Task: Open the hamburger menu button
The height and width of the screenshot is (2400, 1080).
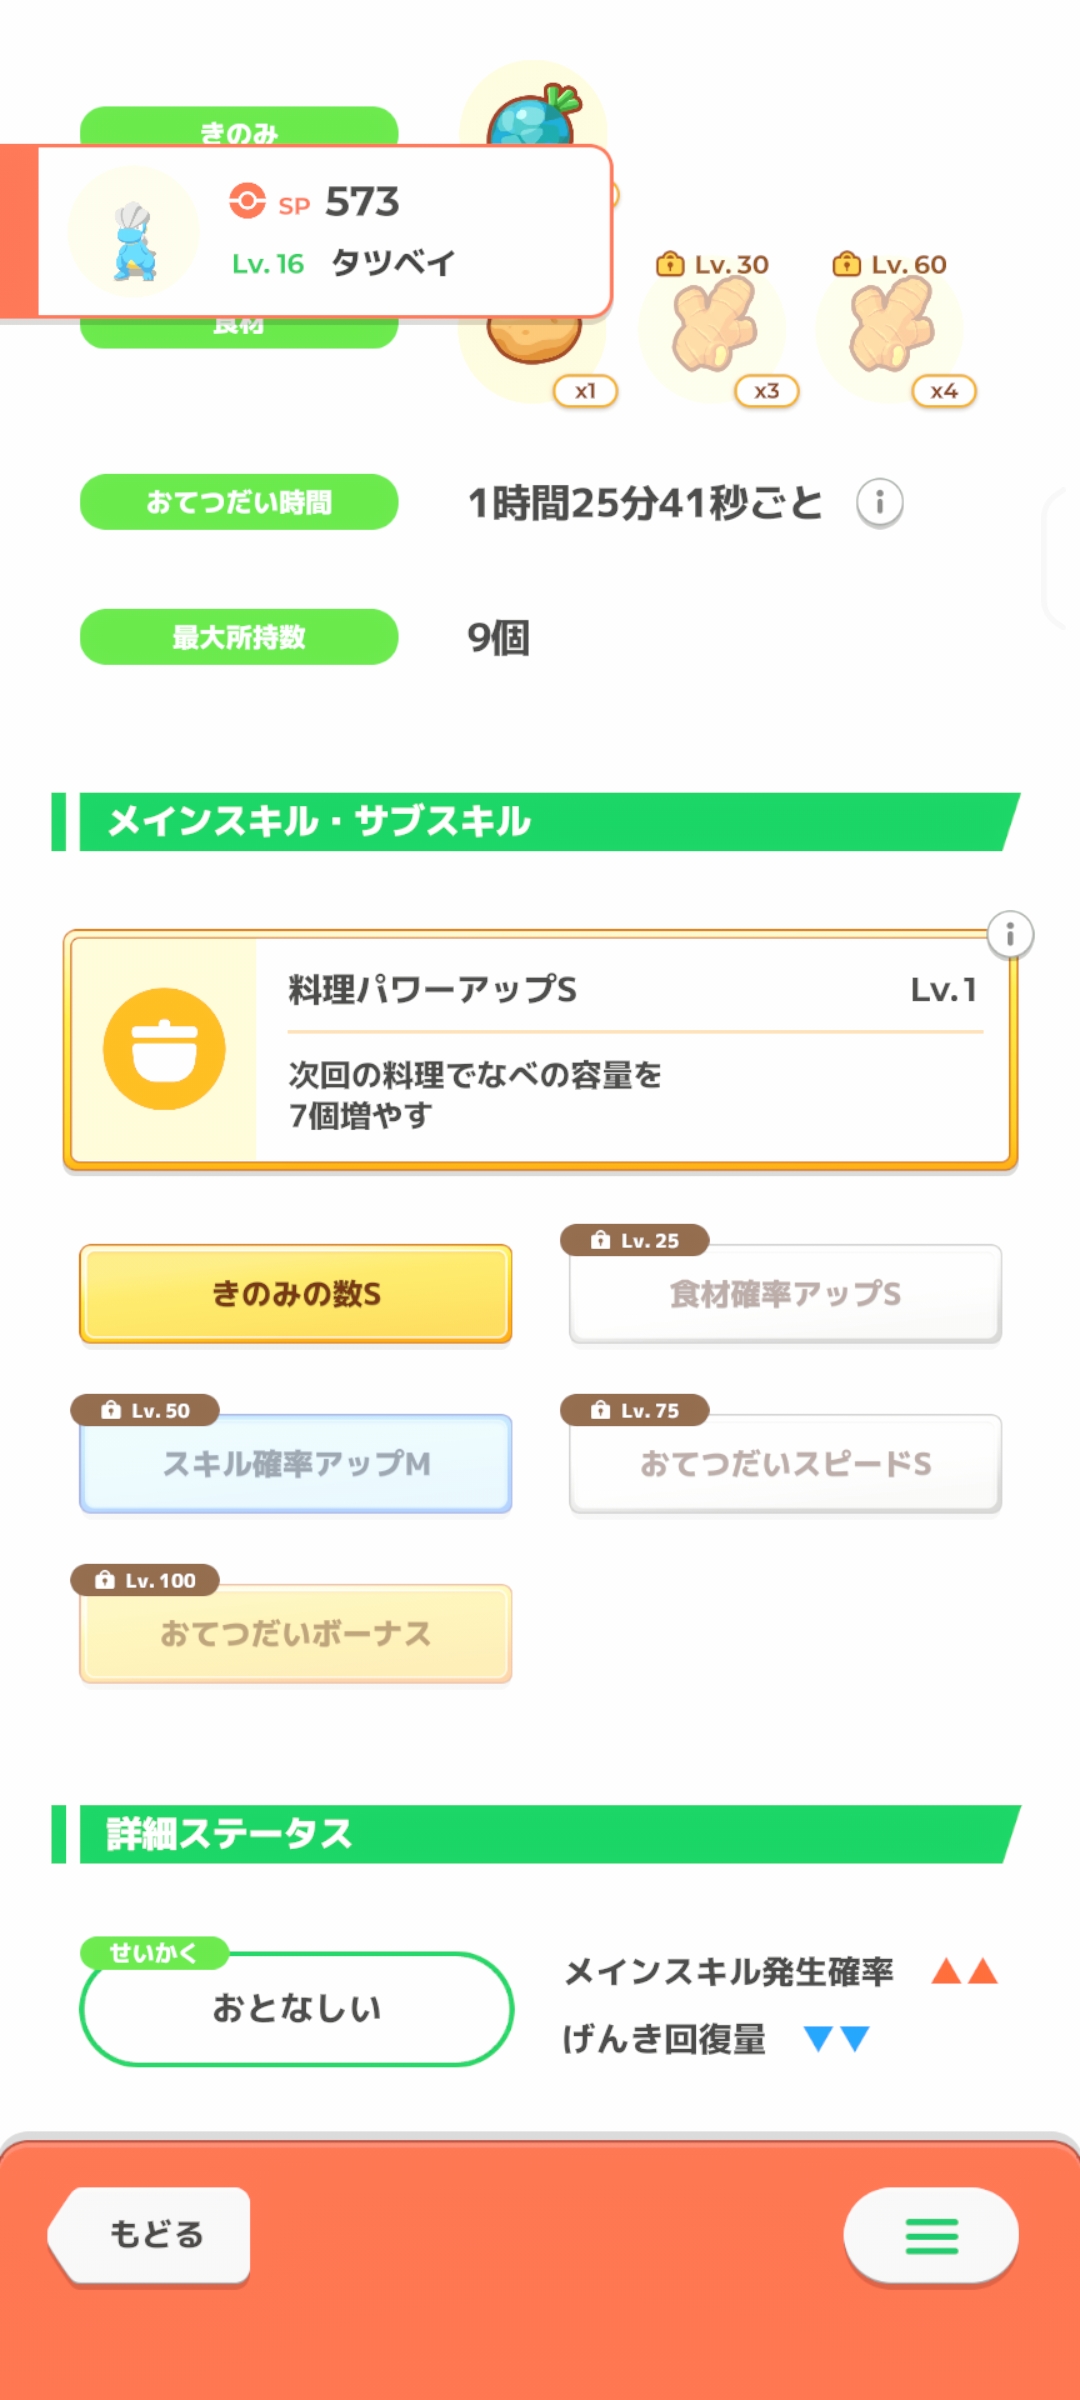Action: tap(931, 2236)
